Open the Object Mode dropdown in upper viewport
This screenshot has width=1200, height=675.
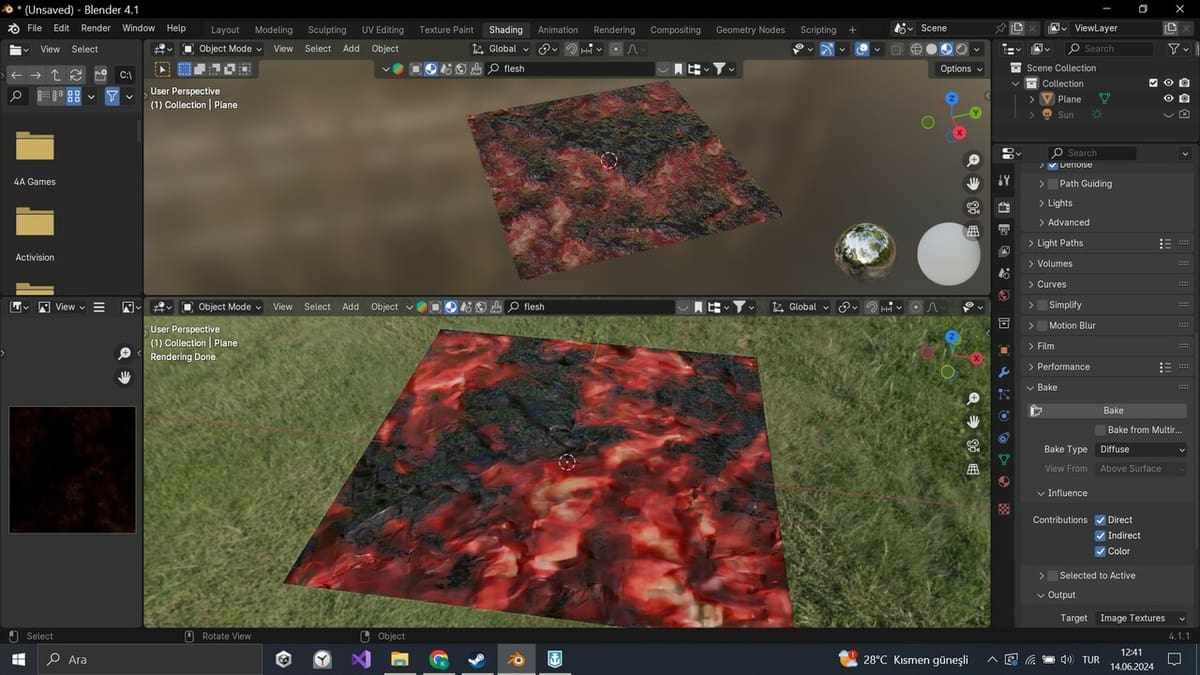tap(221, 48)
